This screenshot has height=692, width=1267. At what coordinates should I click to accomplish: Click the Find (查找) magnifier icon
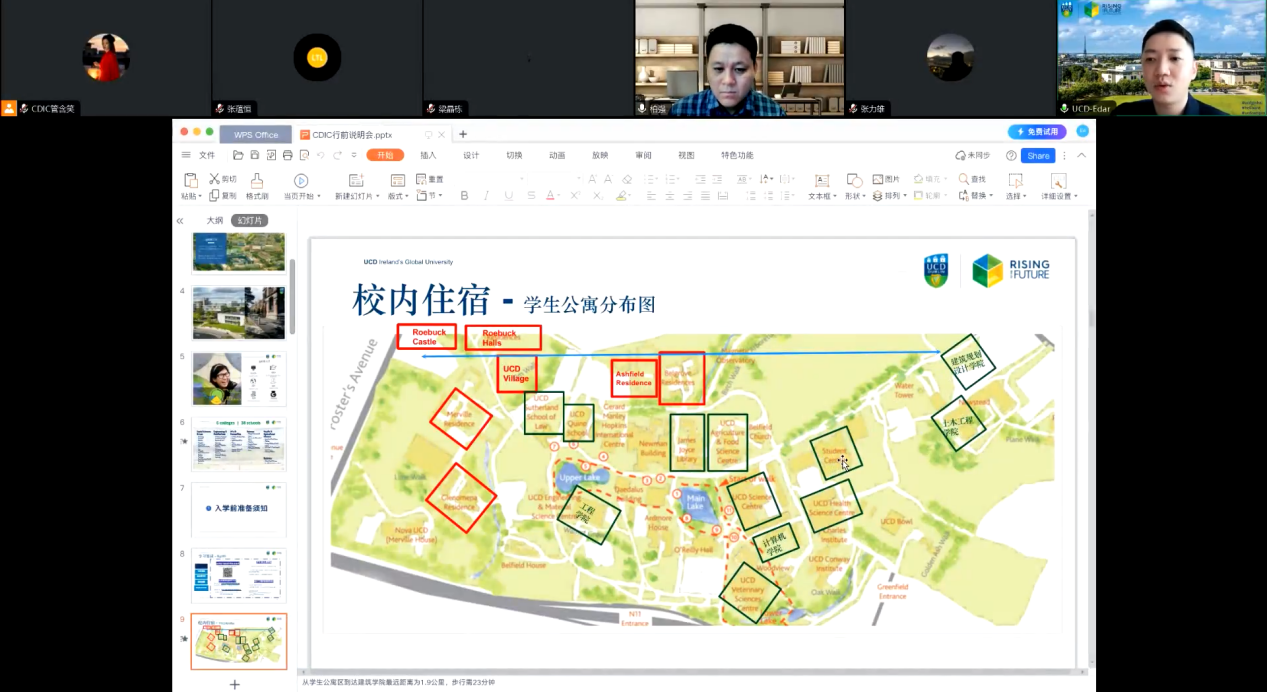(964, 179)
